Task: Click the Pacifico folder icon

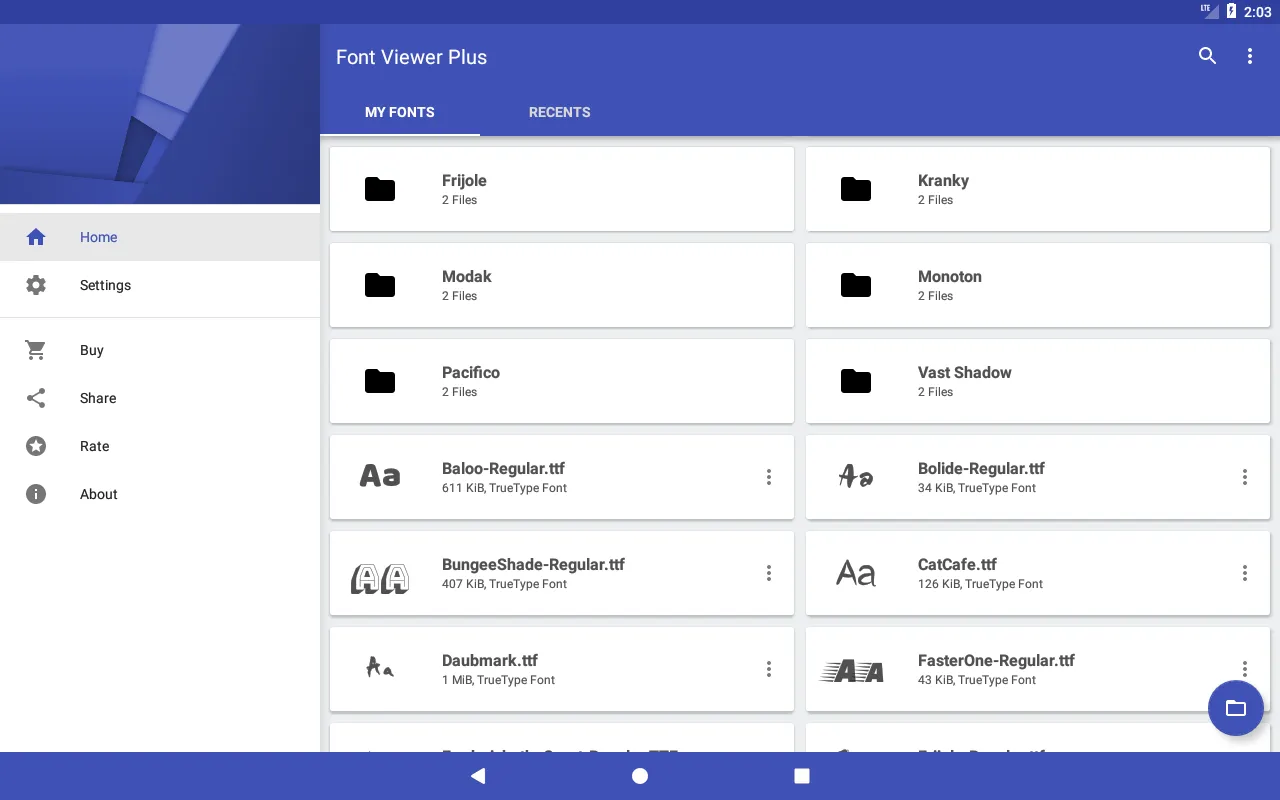Action: 380,381
